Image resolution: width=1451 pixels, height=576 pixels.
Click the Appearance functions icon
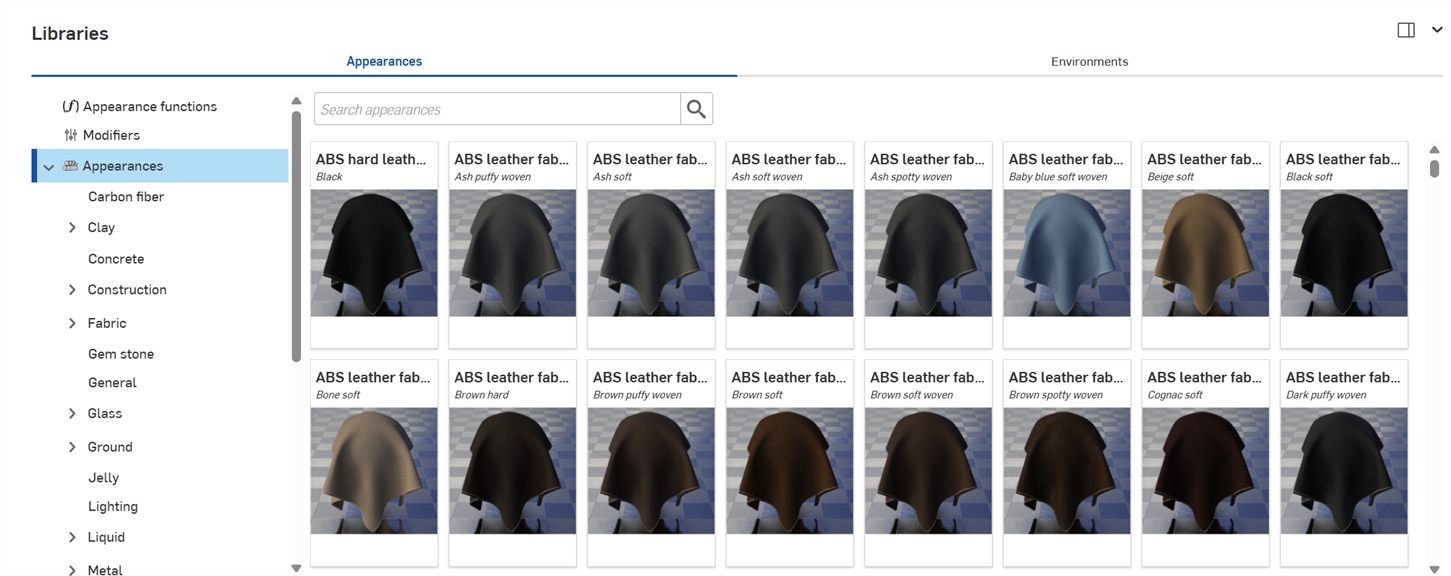(70, 106)
